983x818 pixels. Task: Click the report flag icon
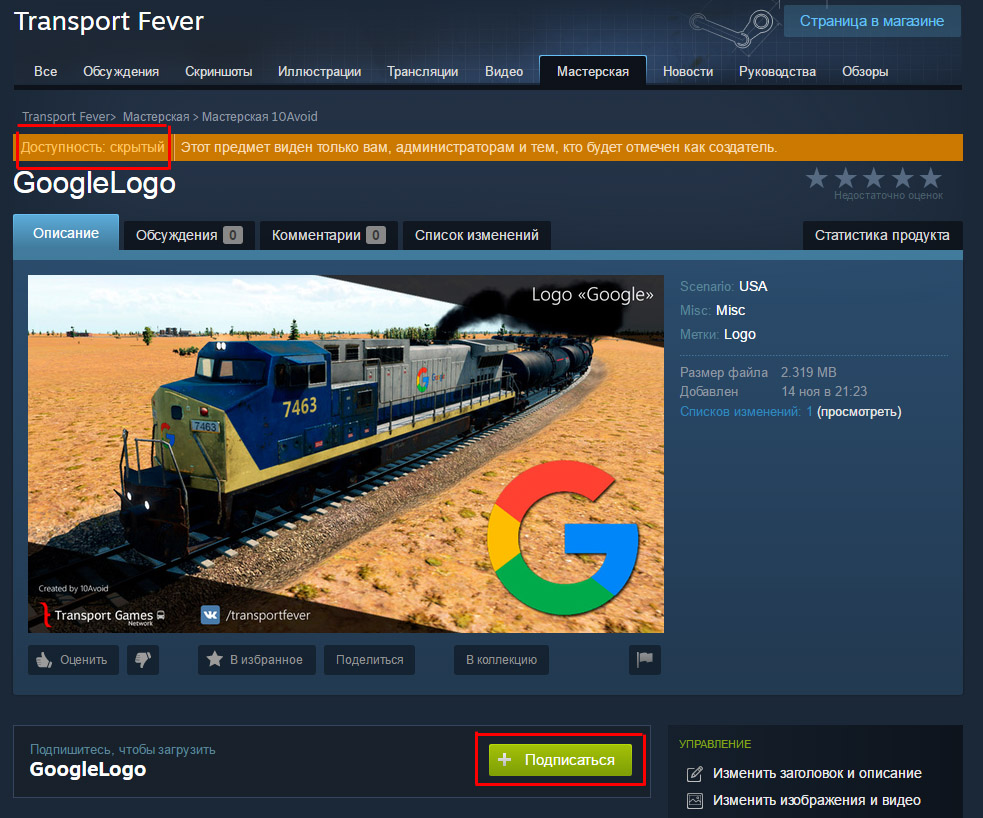(644, 659)
